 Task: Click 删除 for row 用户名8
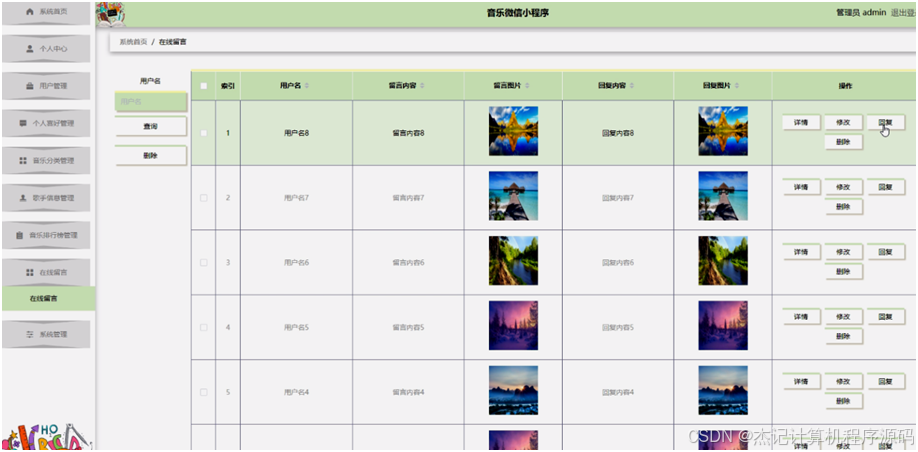843,142
